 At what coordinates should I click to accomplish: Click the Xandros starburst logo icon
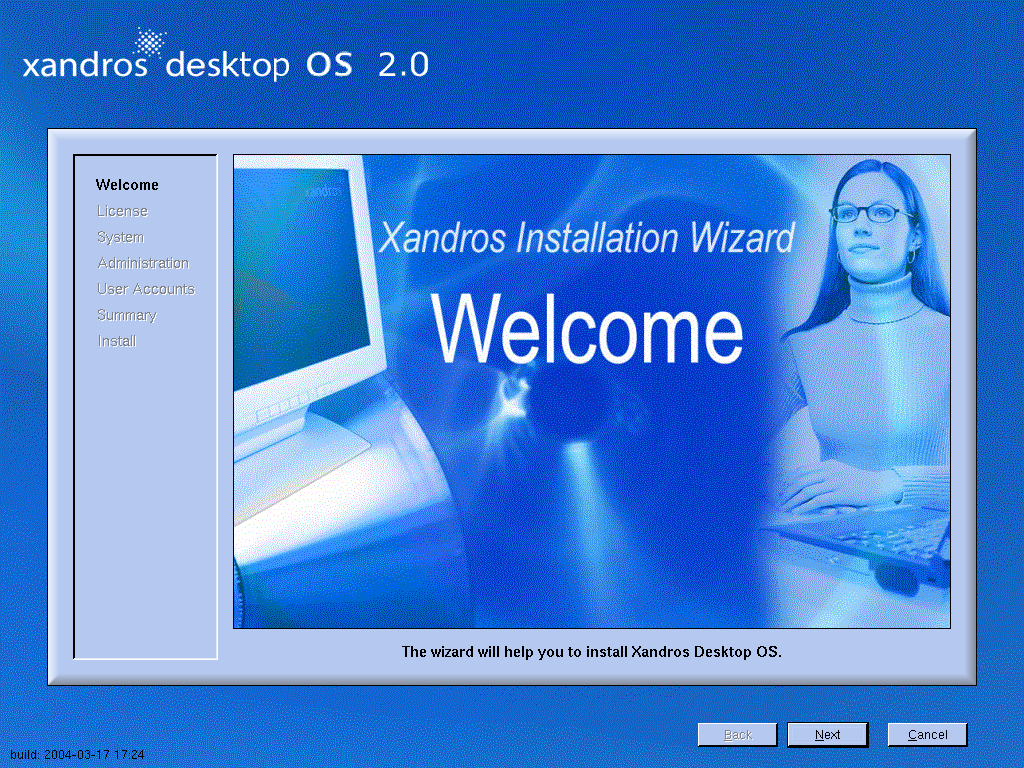pos(151,44)
